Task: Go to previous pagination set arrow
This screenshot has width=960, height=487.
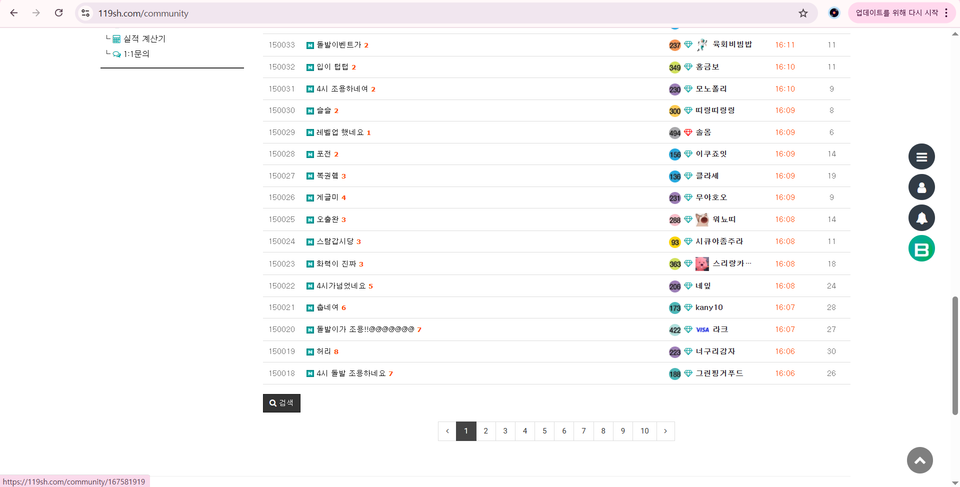Action: (x=447, y=431)
